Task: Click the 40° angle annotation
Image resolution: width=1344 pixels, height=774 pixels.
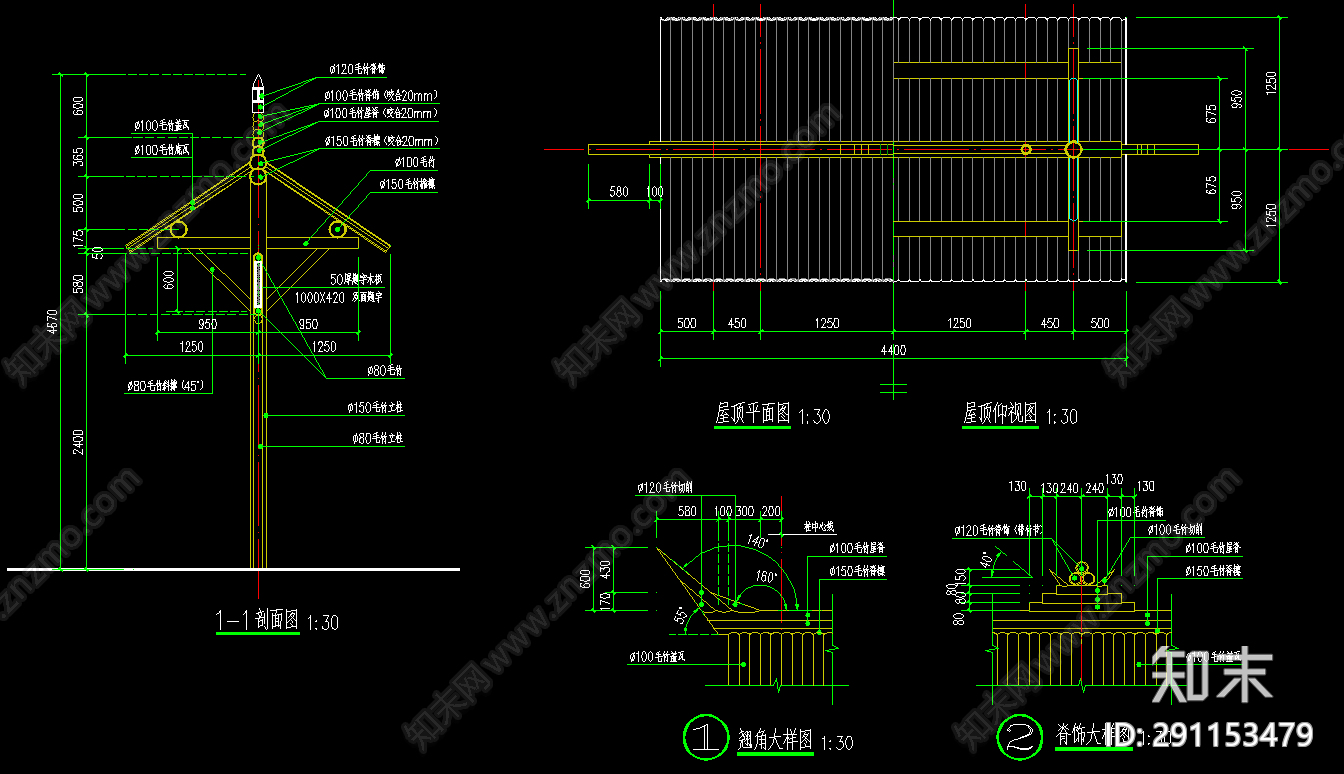Action: pos(987,558)
